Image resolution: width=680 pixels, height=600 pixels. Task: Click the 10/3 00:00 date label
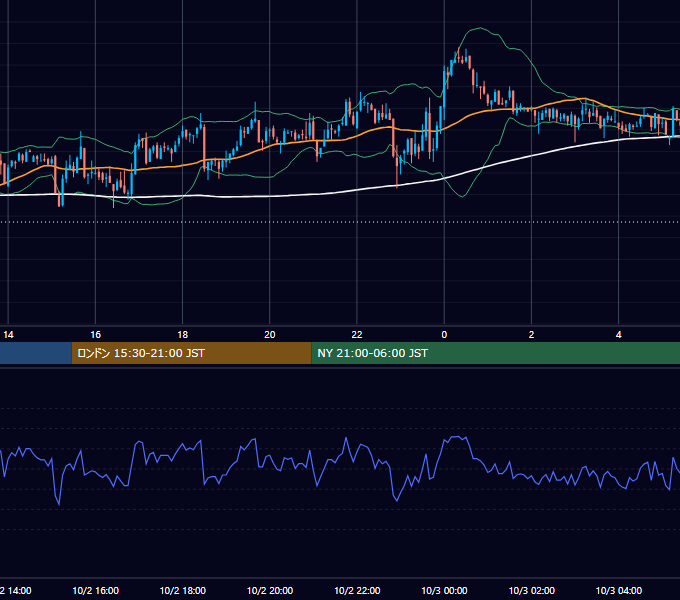point(444,590)
